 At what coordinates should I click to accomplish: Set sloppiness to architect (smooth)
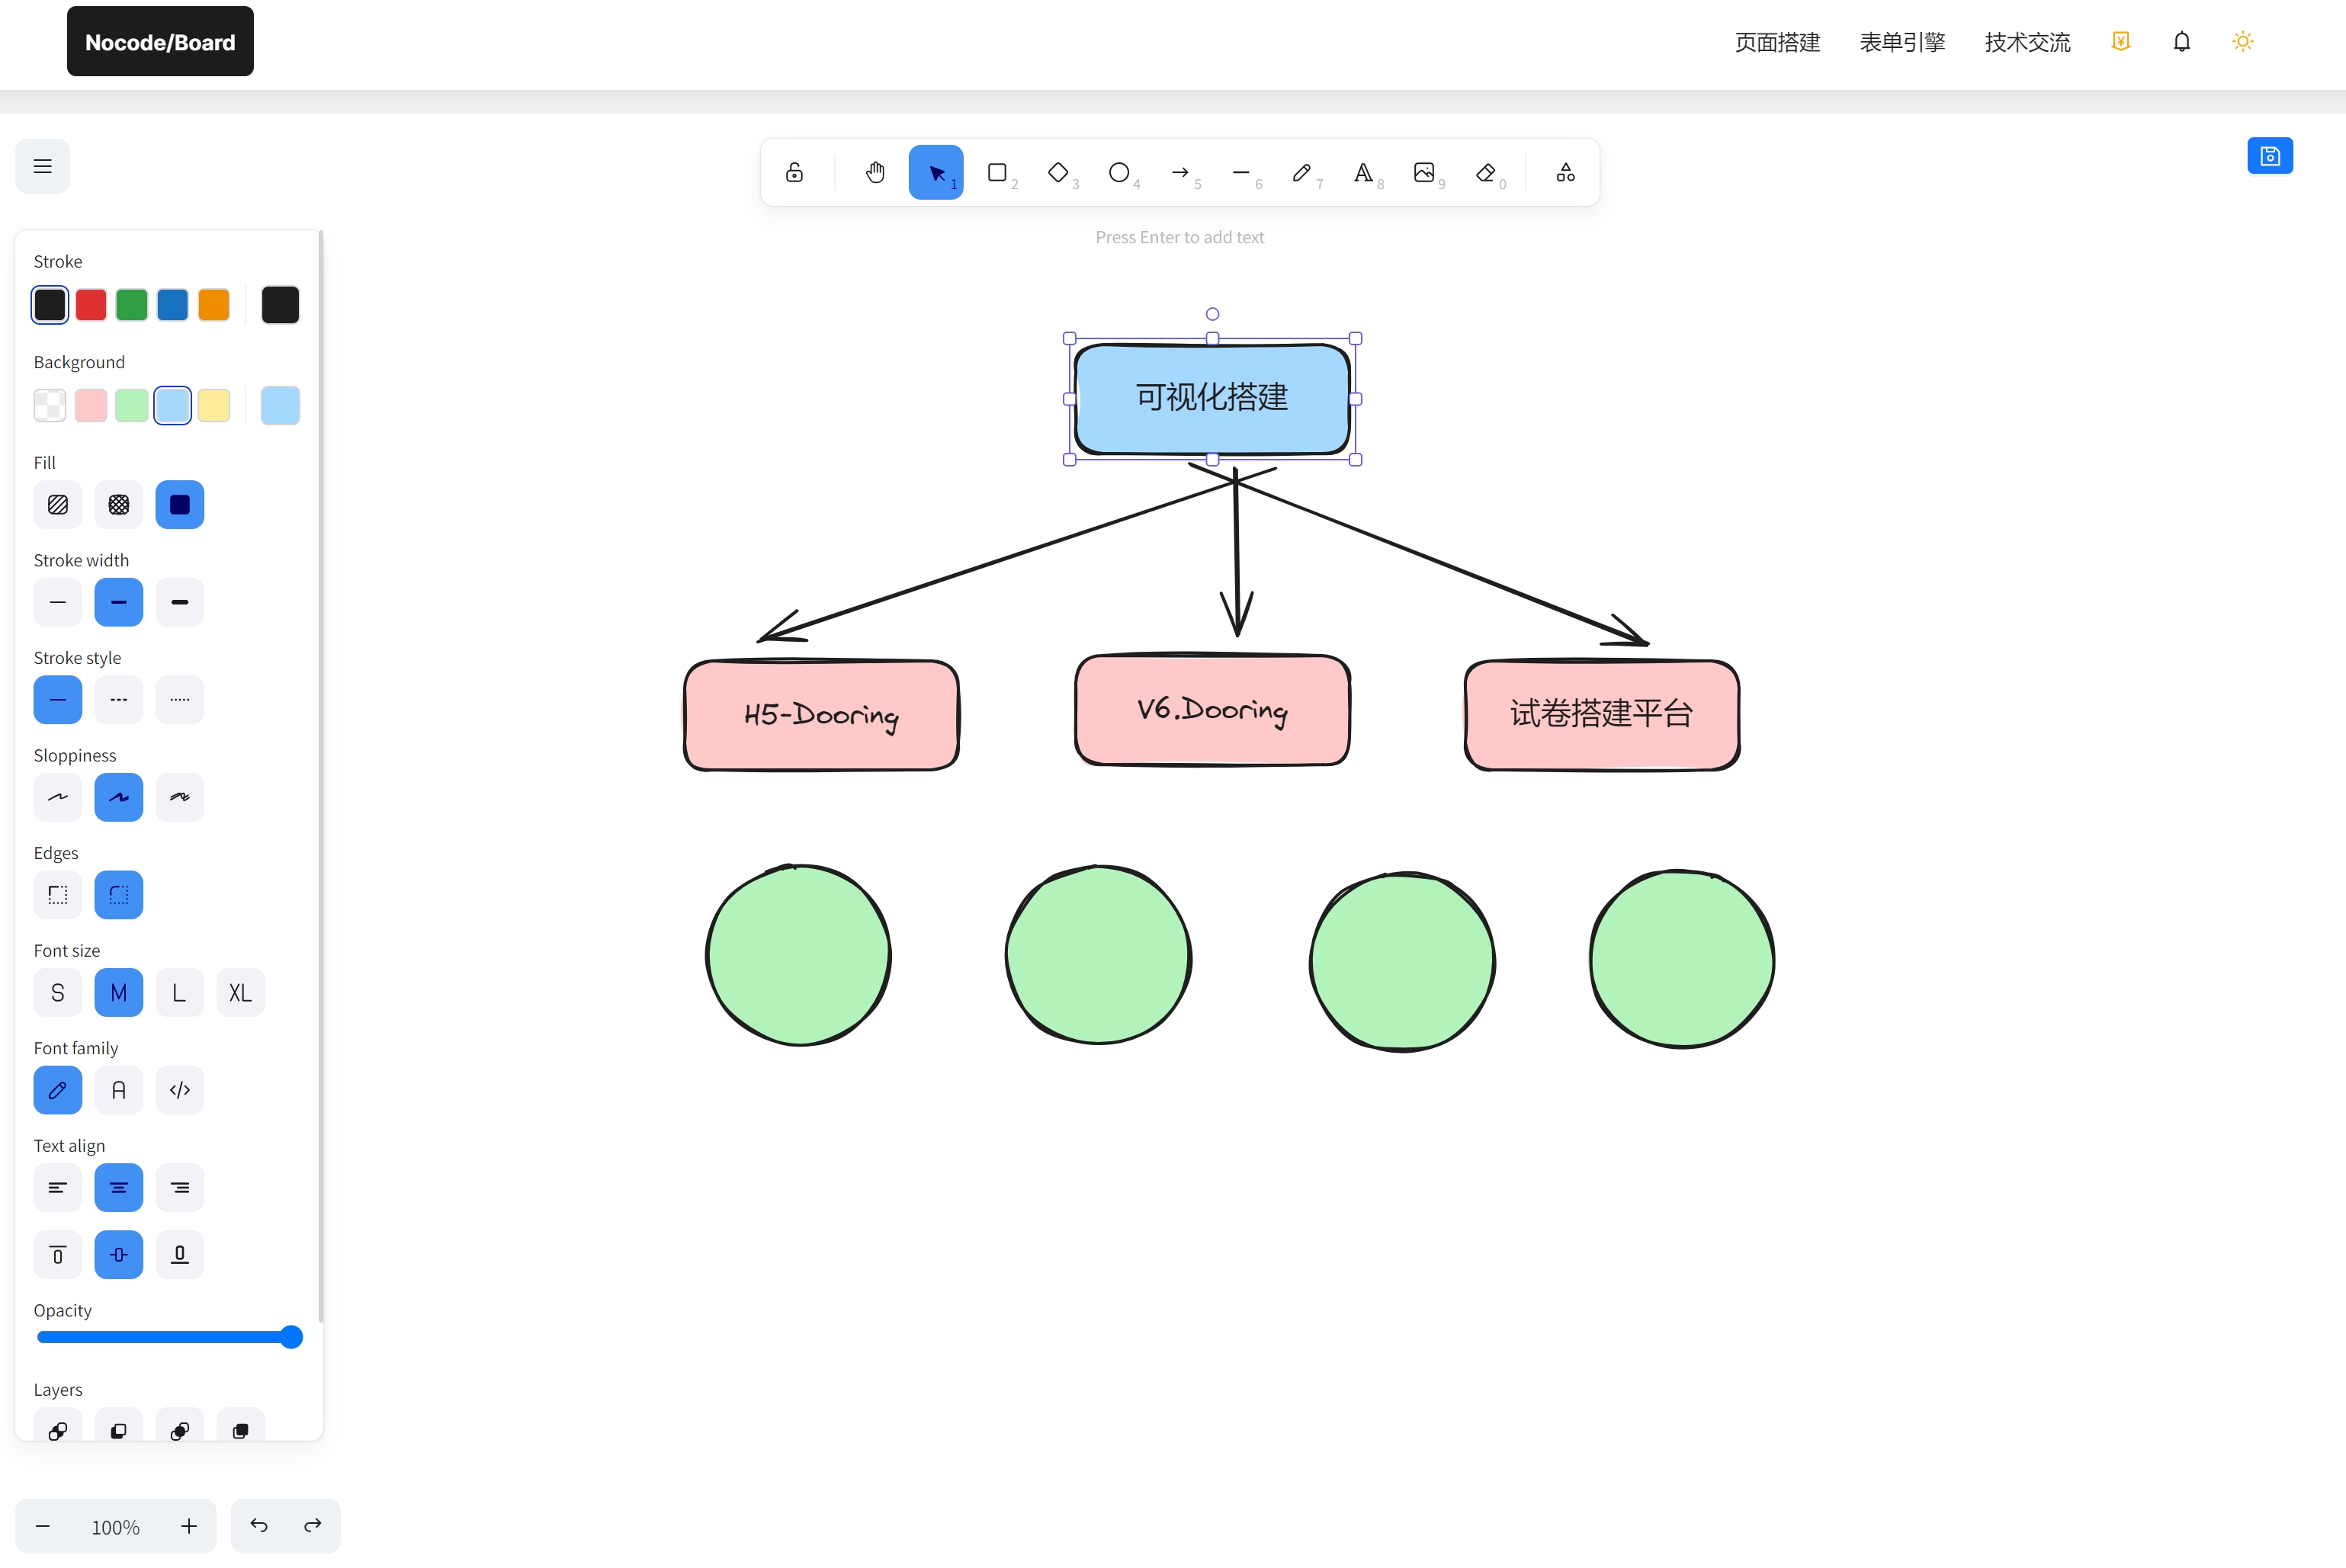coord(58,797)
